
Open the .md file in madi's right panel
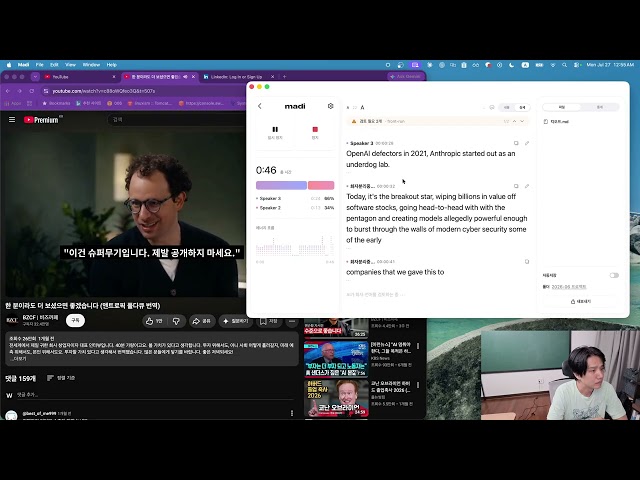(x=556, y=122)
